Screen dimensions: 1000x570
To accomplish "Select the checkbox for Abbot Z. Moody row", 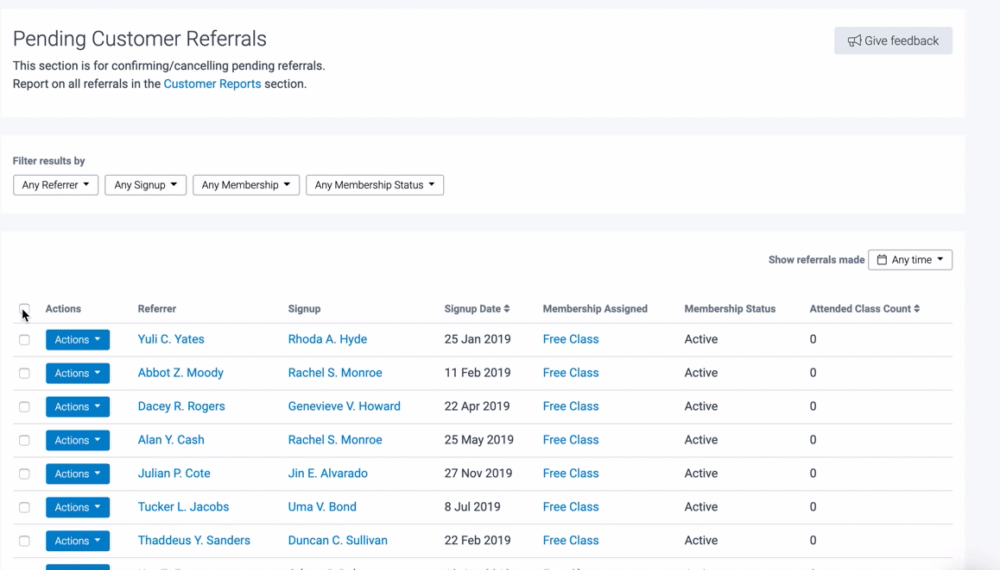I will coord(25,373).
